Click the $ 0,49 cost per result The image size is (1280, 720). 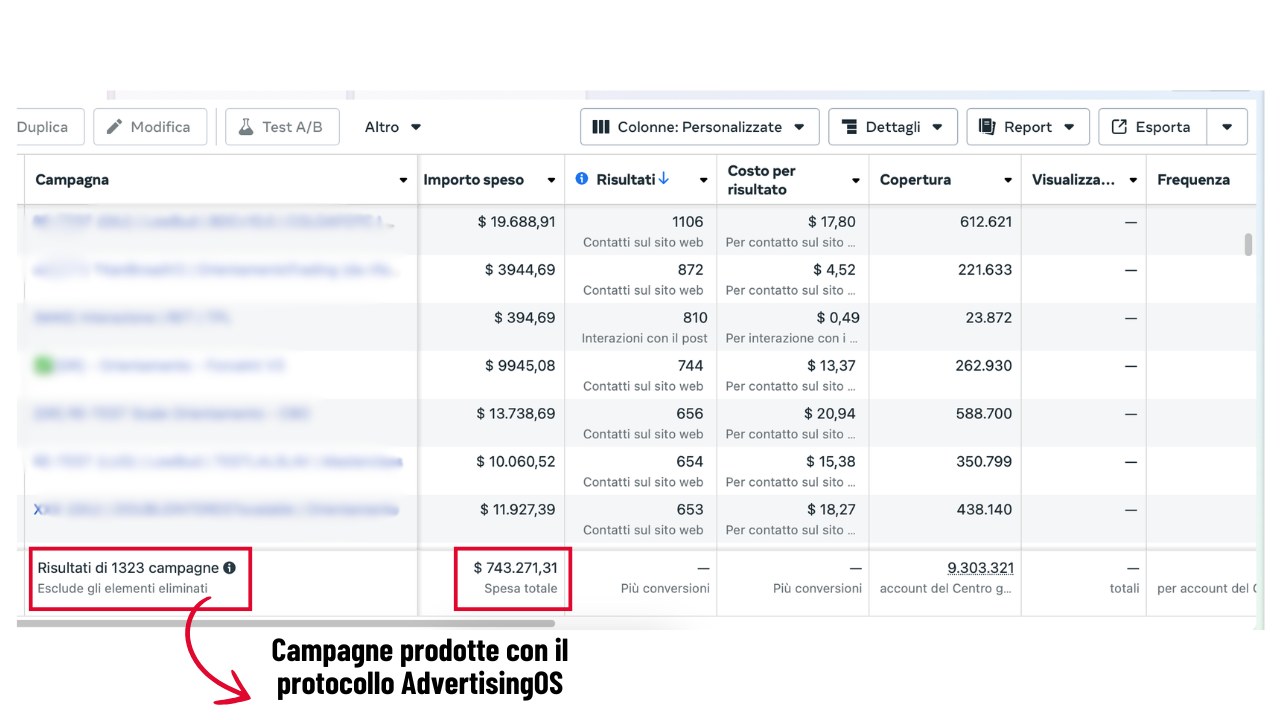coord(838,317)
